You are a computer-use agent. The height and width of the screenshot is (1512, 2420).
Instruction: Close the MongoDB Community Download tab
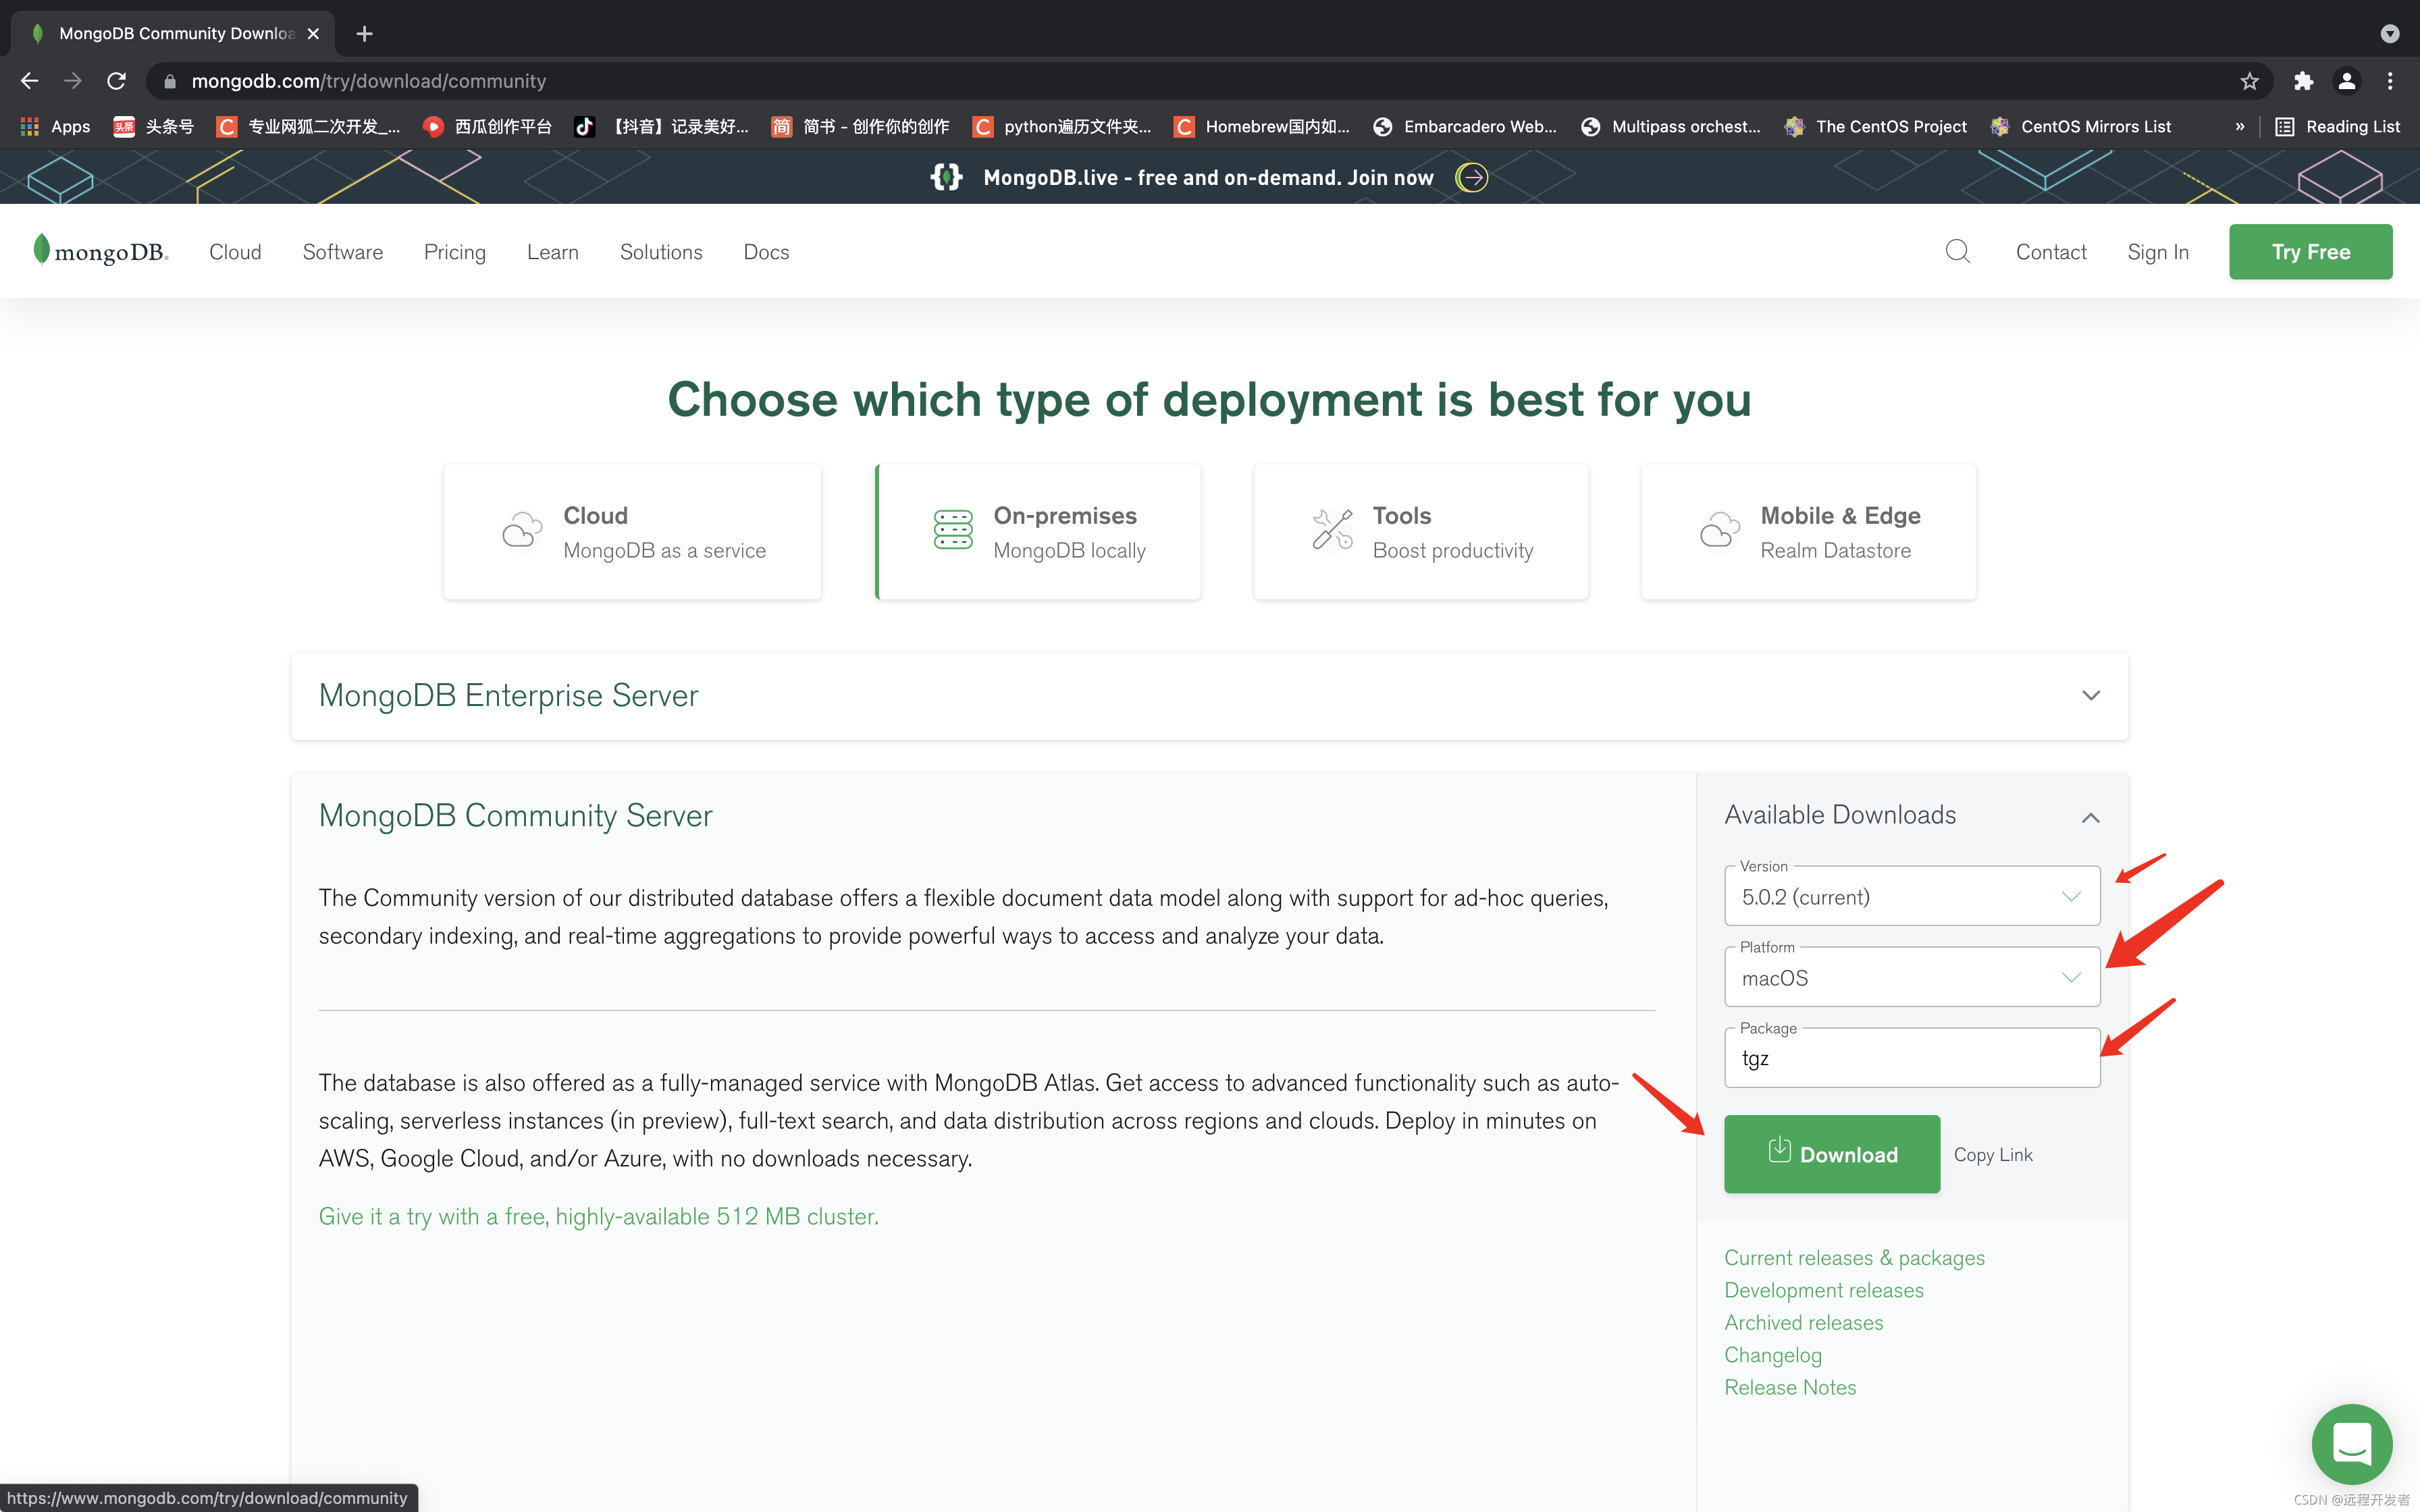click(x=313, y=34)
